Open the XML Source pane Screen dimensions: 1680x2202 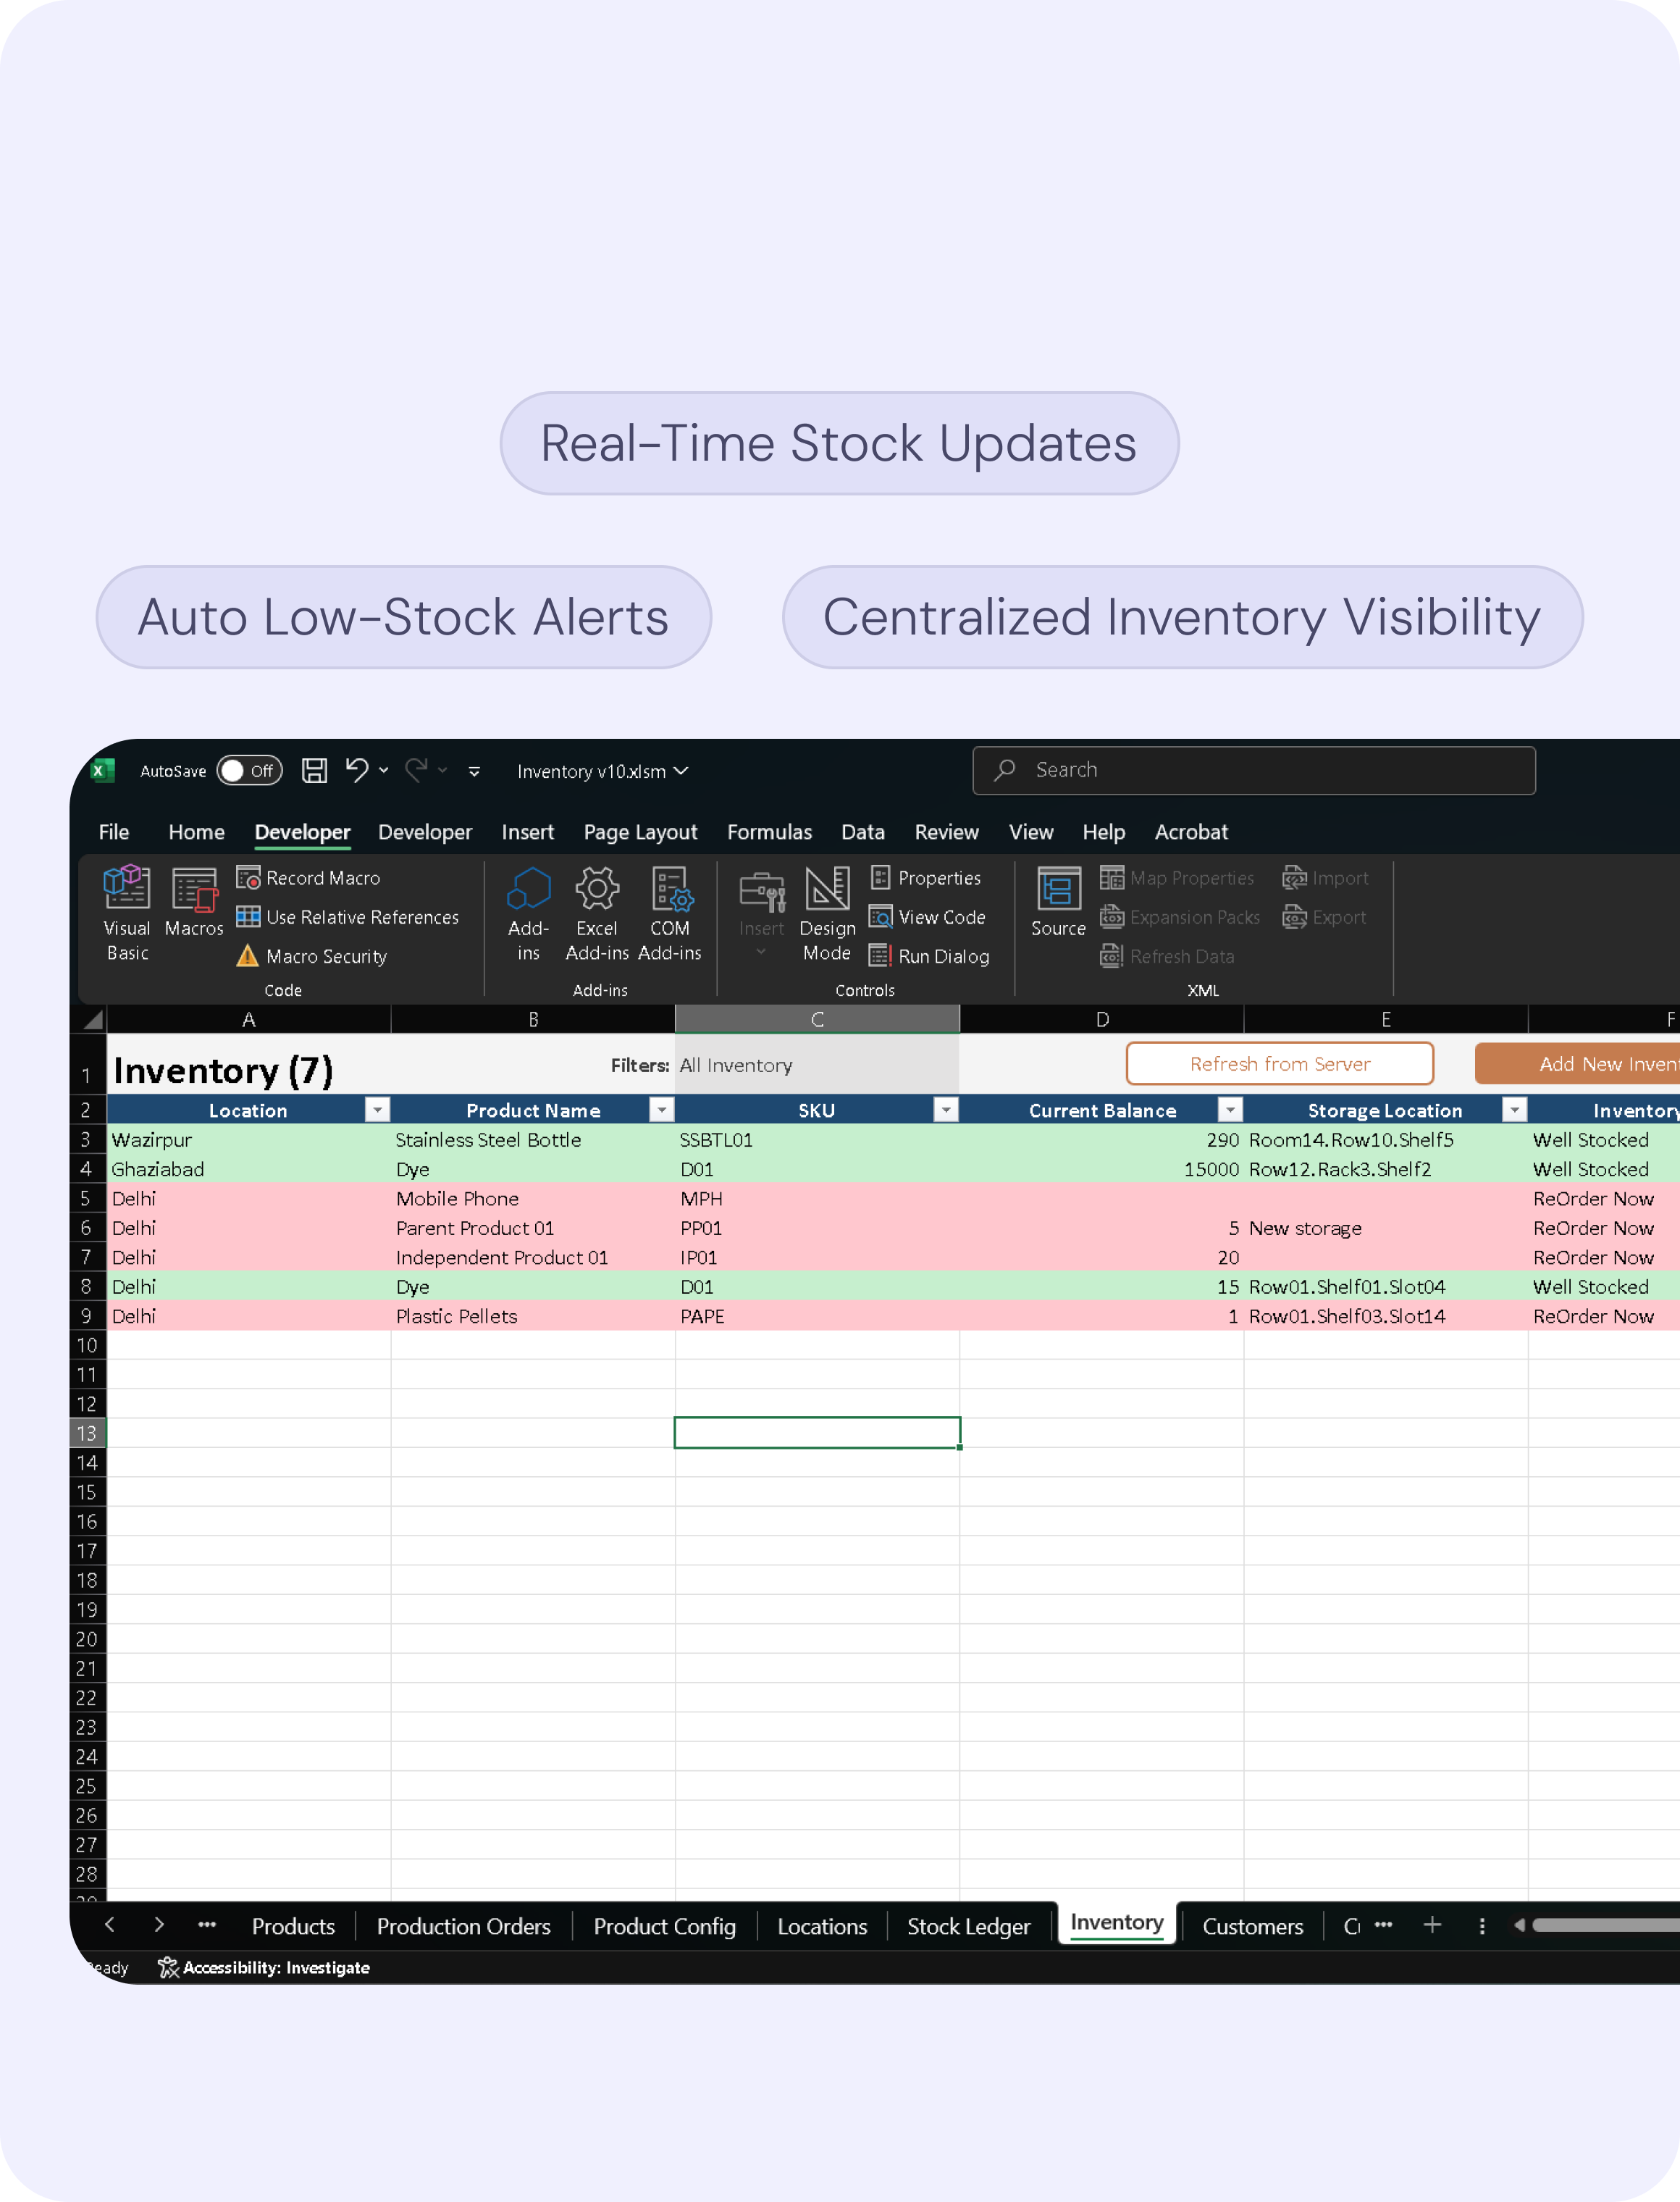1058,900
